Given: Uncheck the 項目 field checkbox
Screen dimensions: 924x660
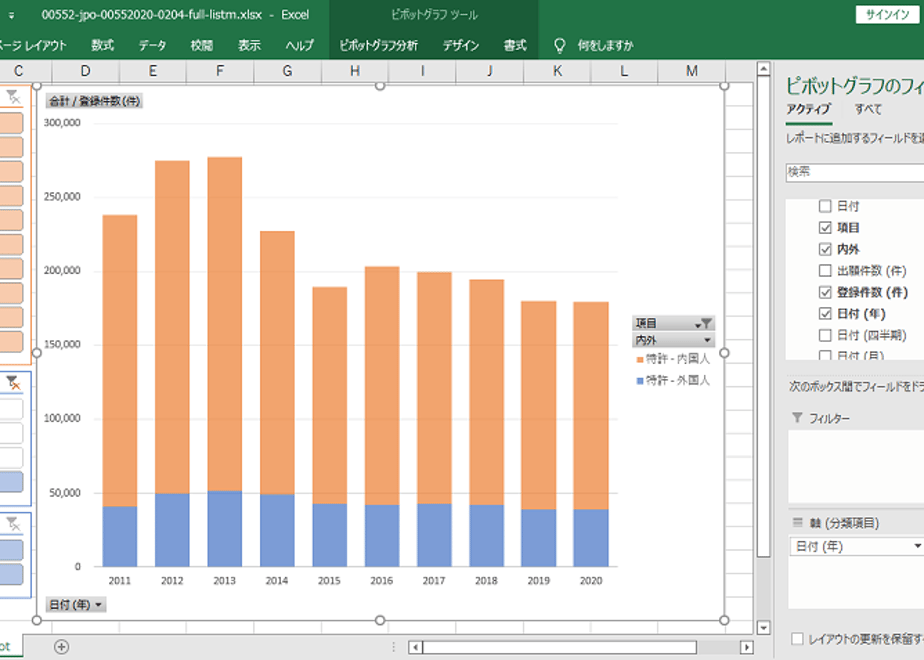Looking at the screenshot, I should [x=825, y=227].
